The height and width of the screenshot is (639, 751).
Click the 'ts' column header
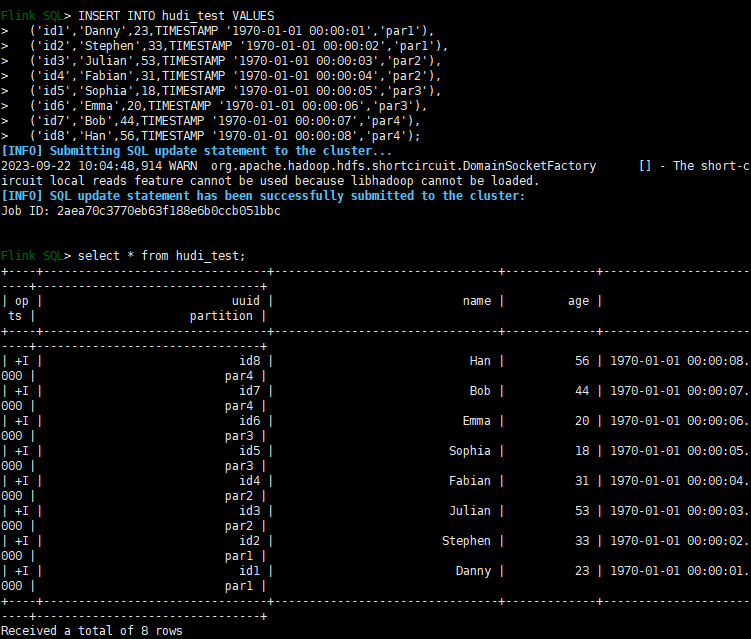point(15,316)
